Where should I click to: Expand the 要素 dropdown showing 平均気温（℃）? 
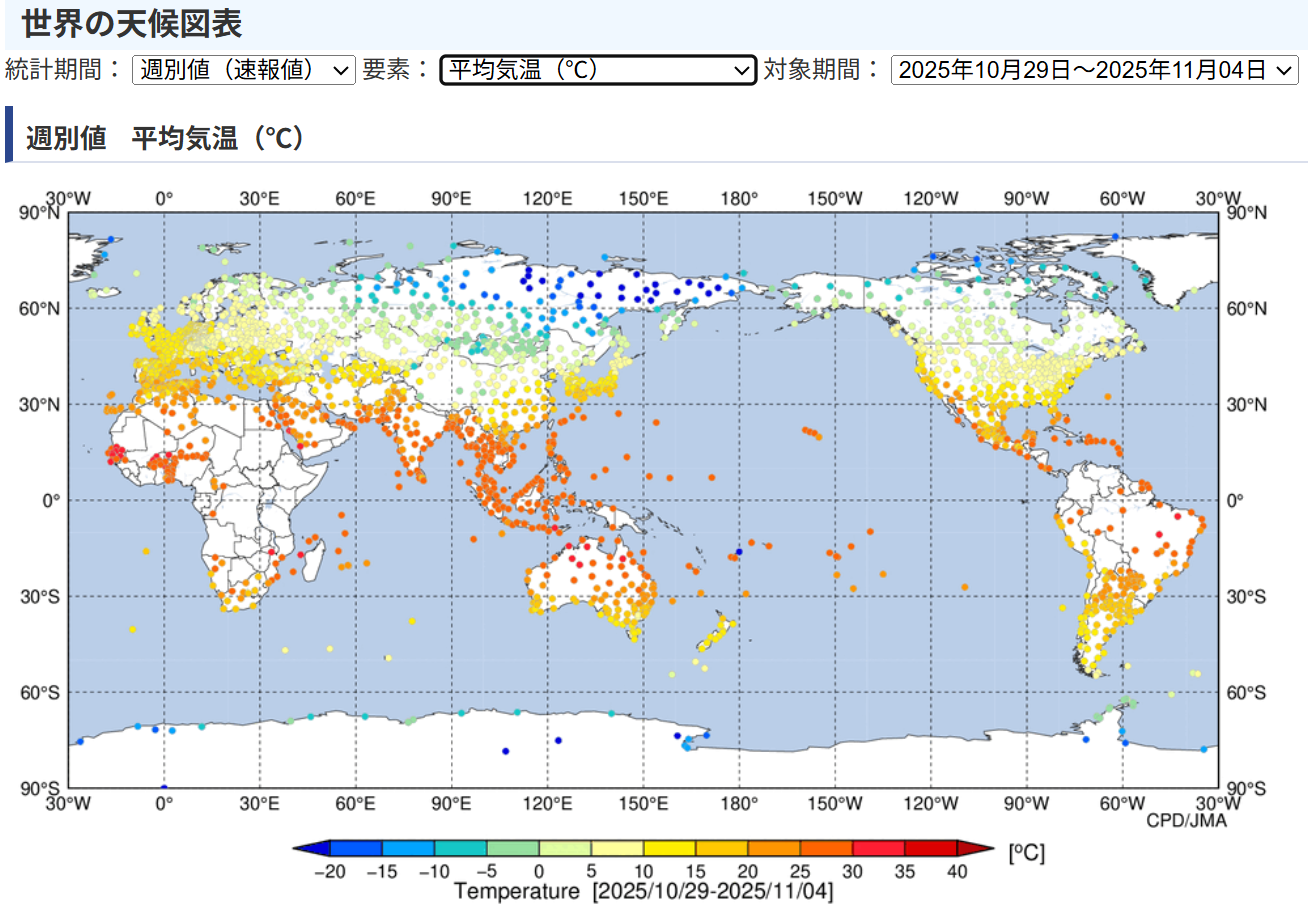click(x=597, y=70)
